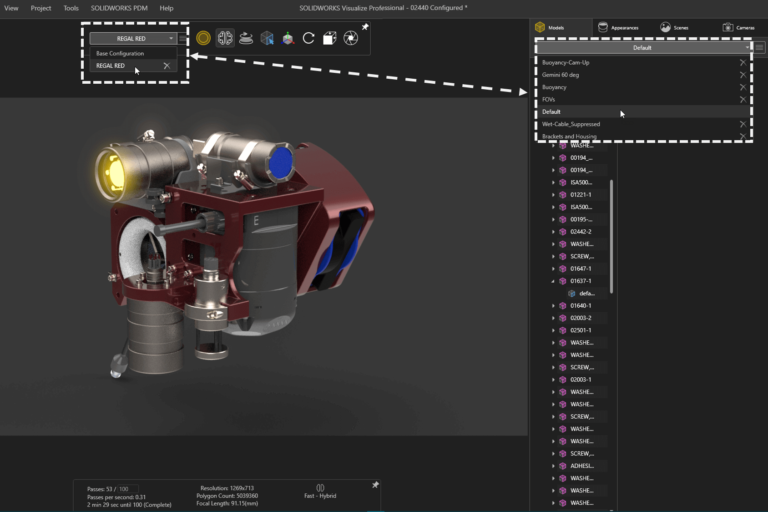Switch to the Scenes tab
This screenshot has width=768, height=512.
coord(674,27)
